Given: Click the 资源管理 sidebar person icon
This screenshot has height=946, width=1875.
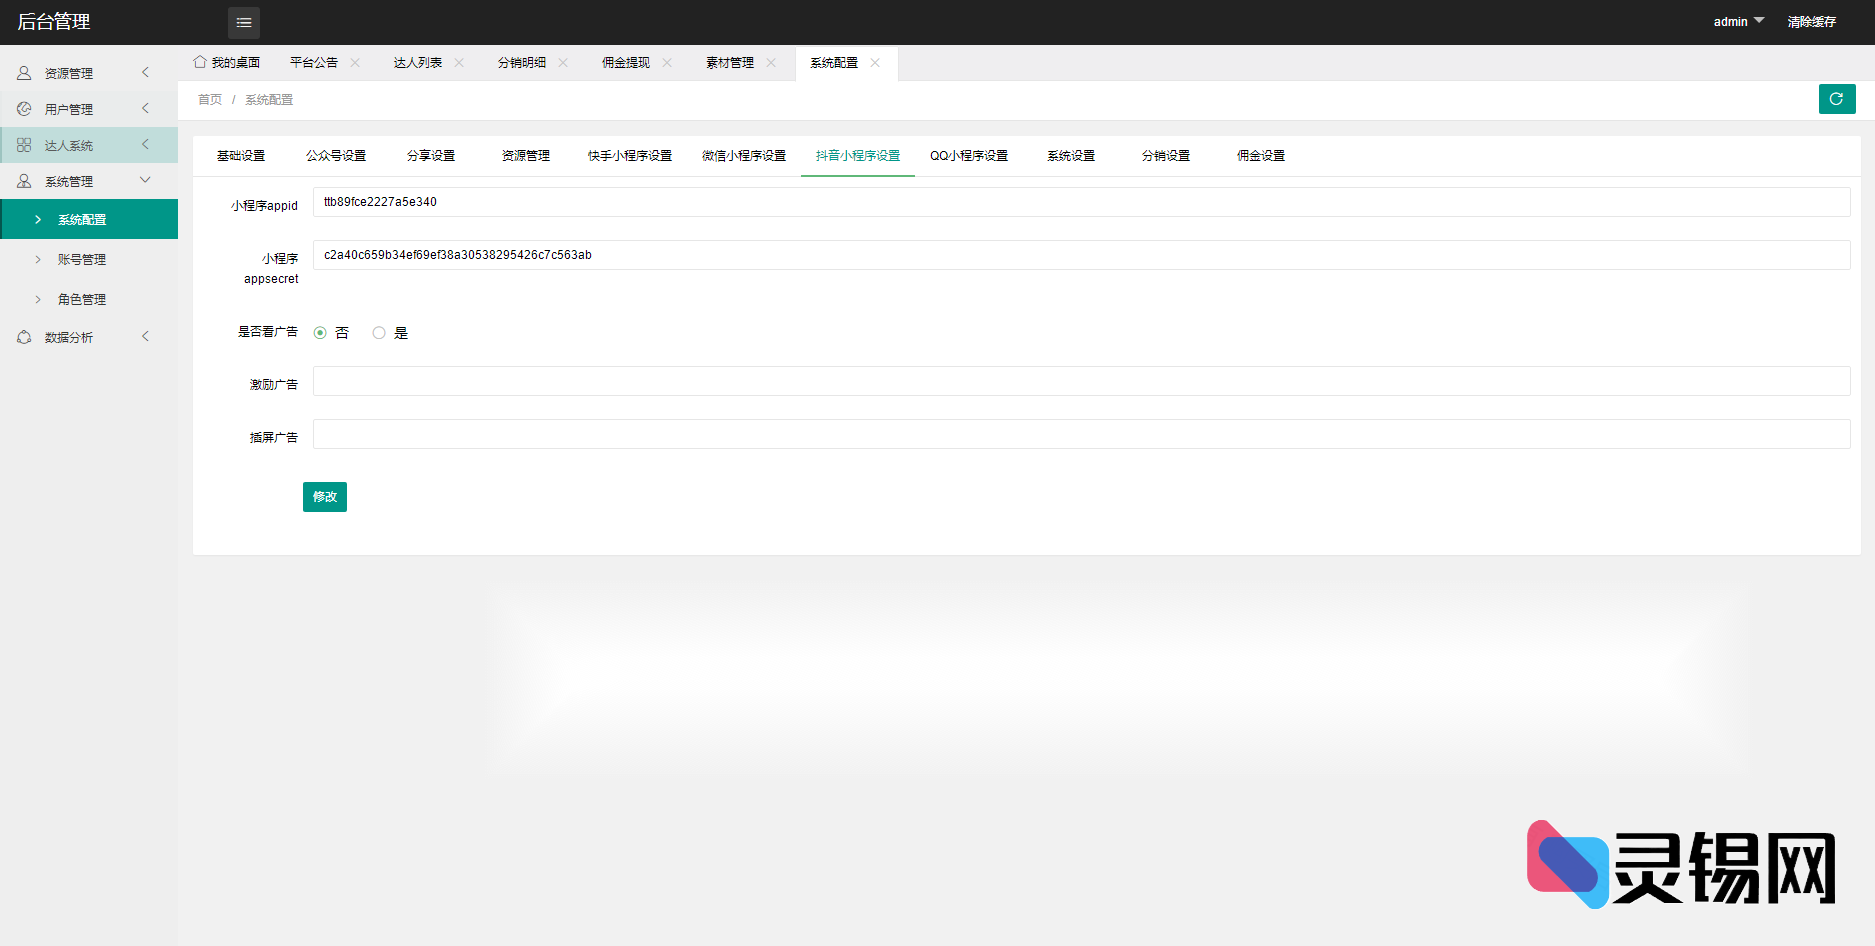Looking at the screenshot, I should [24, 73].
